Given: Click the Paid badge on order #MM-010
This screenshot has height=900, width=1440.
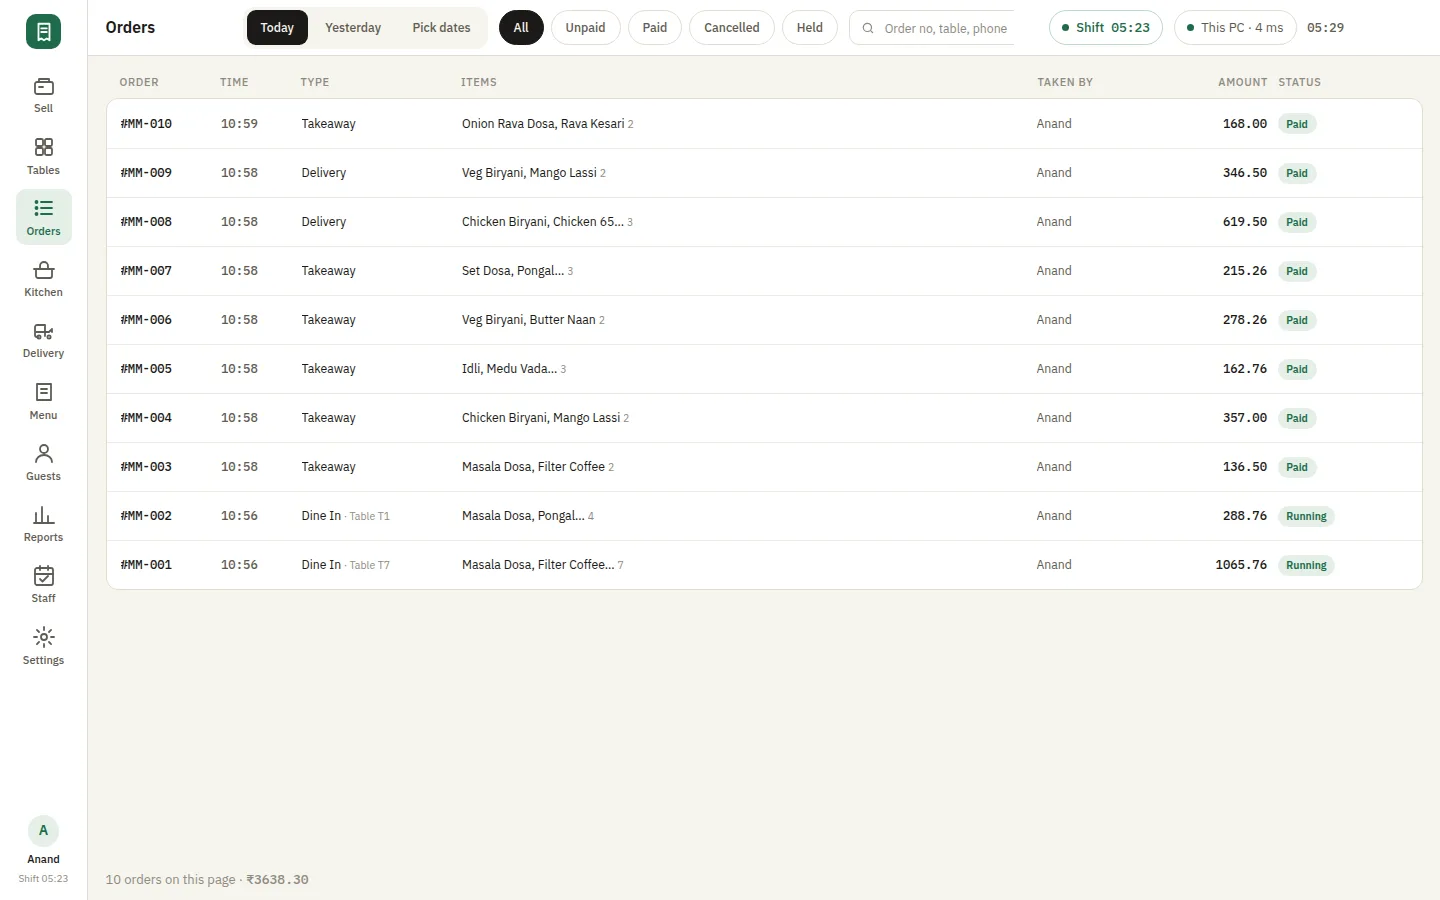Looking at the screenshot, I should click(x=1297, y=124).
